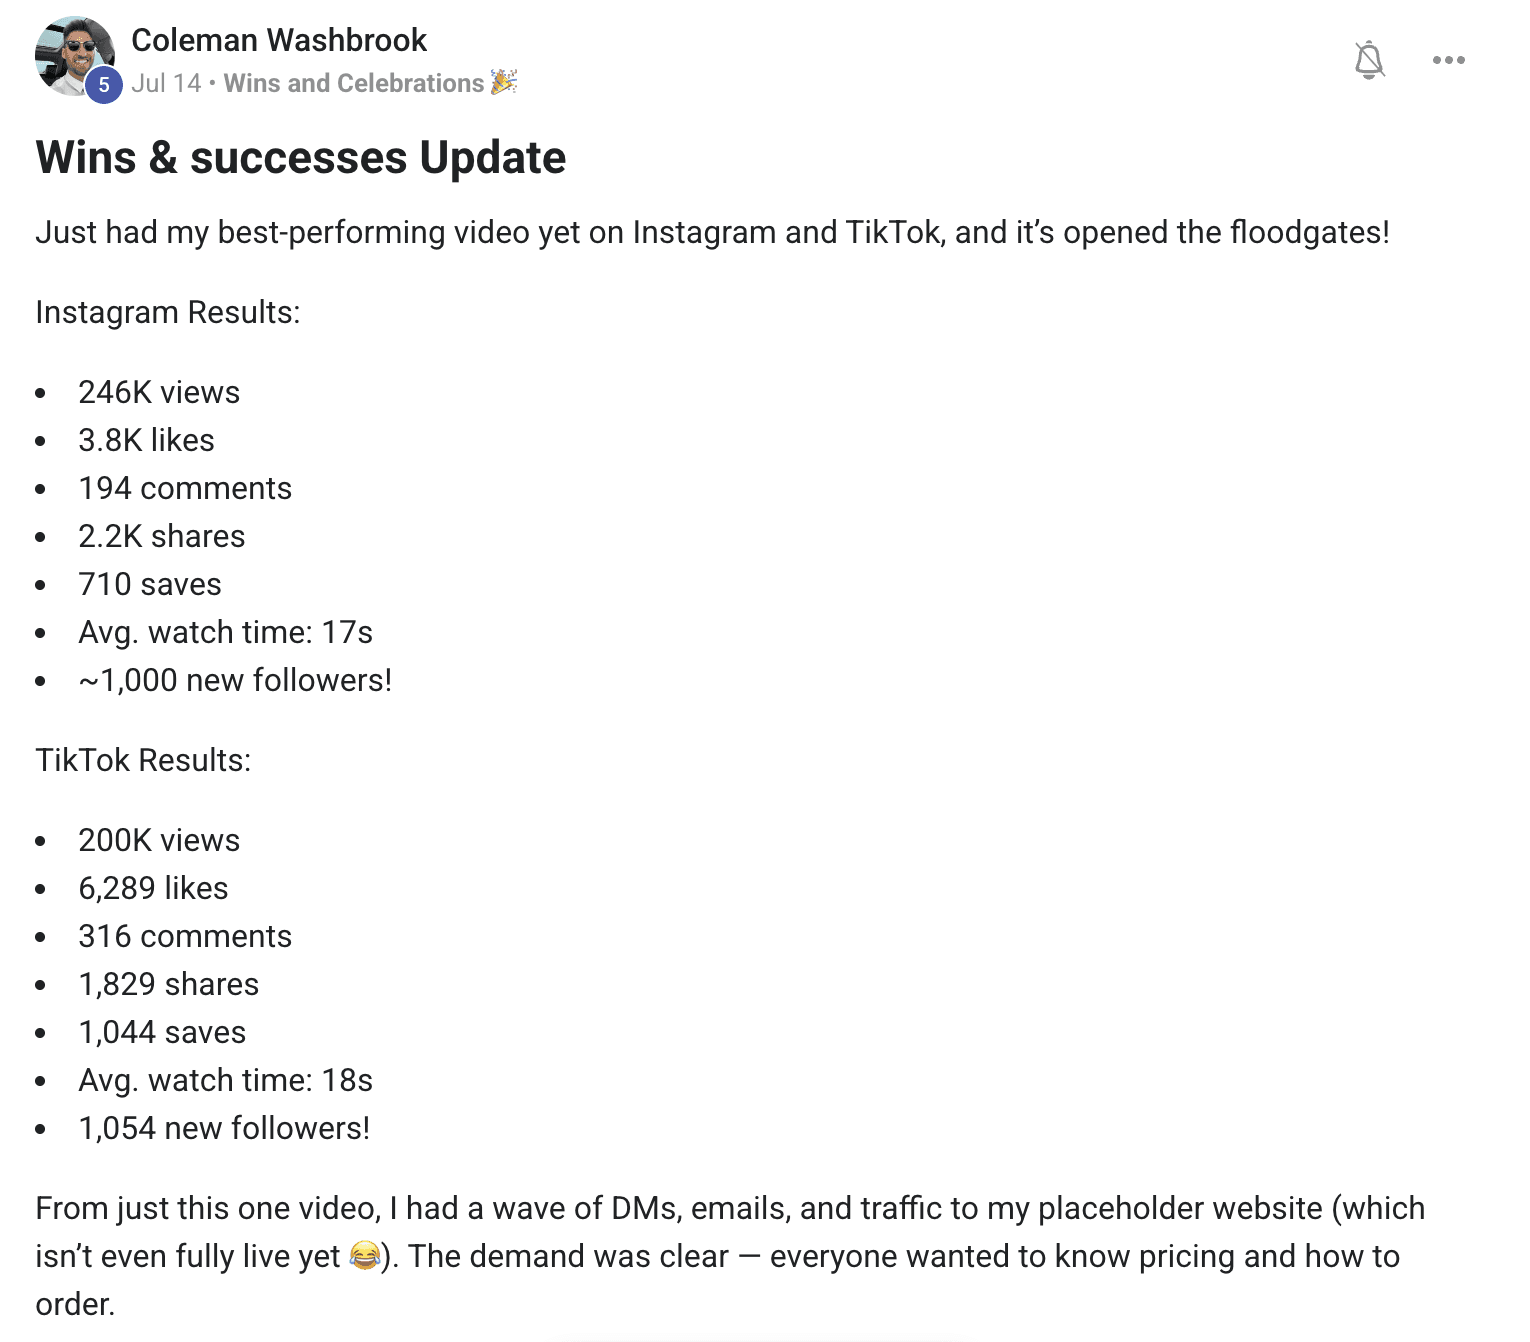Click the level 5 badge on avatar
1530x1342 pixels.
pos(103,85)
